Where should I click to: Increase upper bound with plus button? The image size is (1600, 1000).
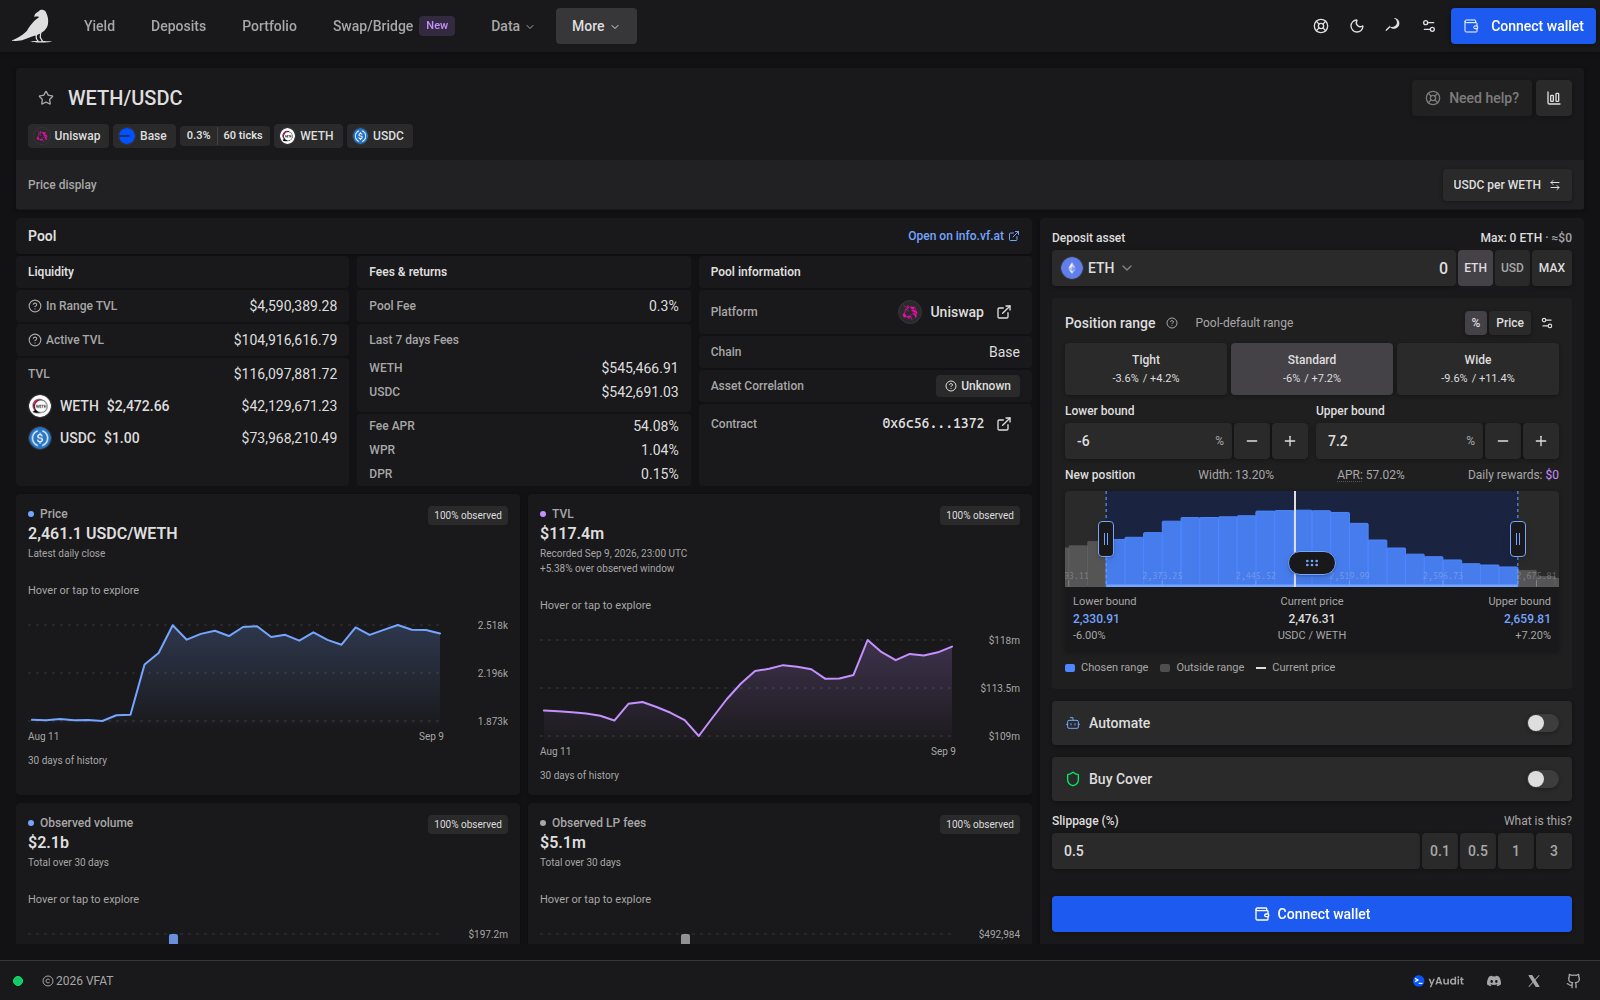coord(1541,441)
